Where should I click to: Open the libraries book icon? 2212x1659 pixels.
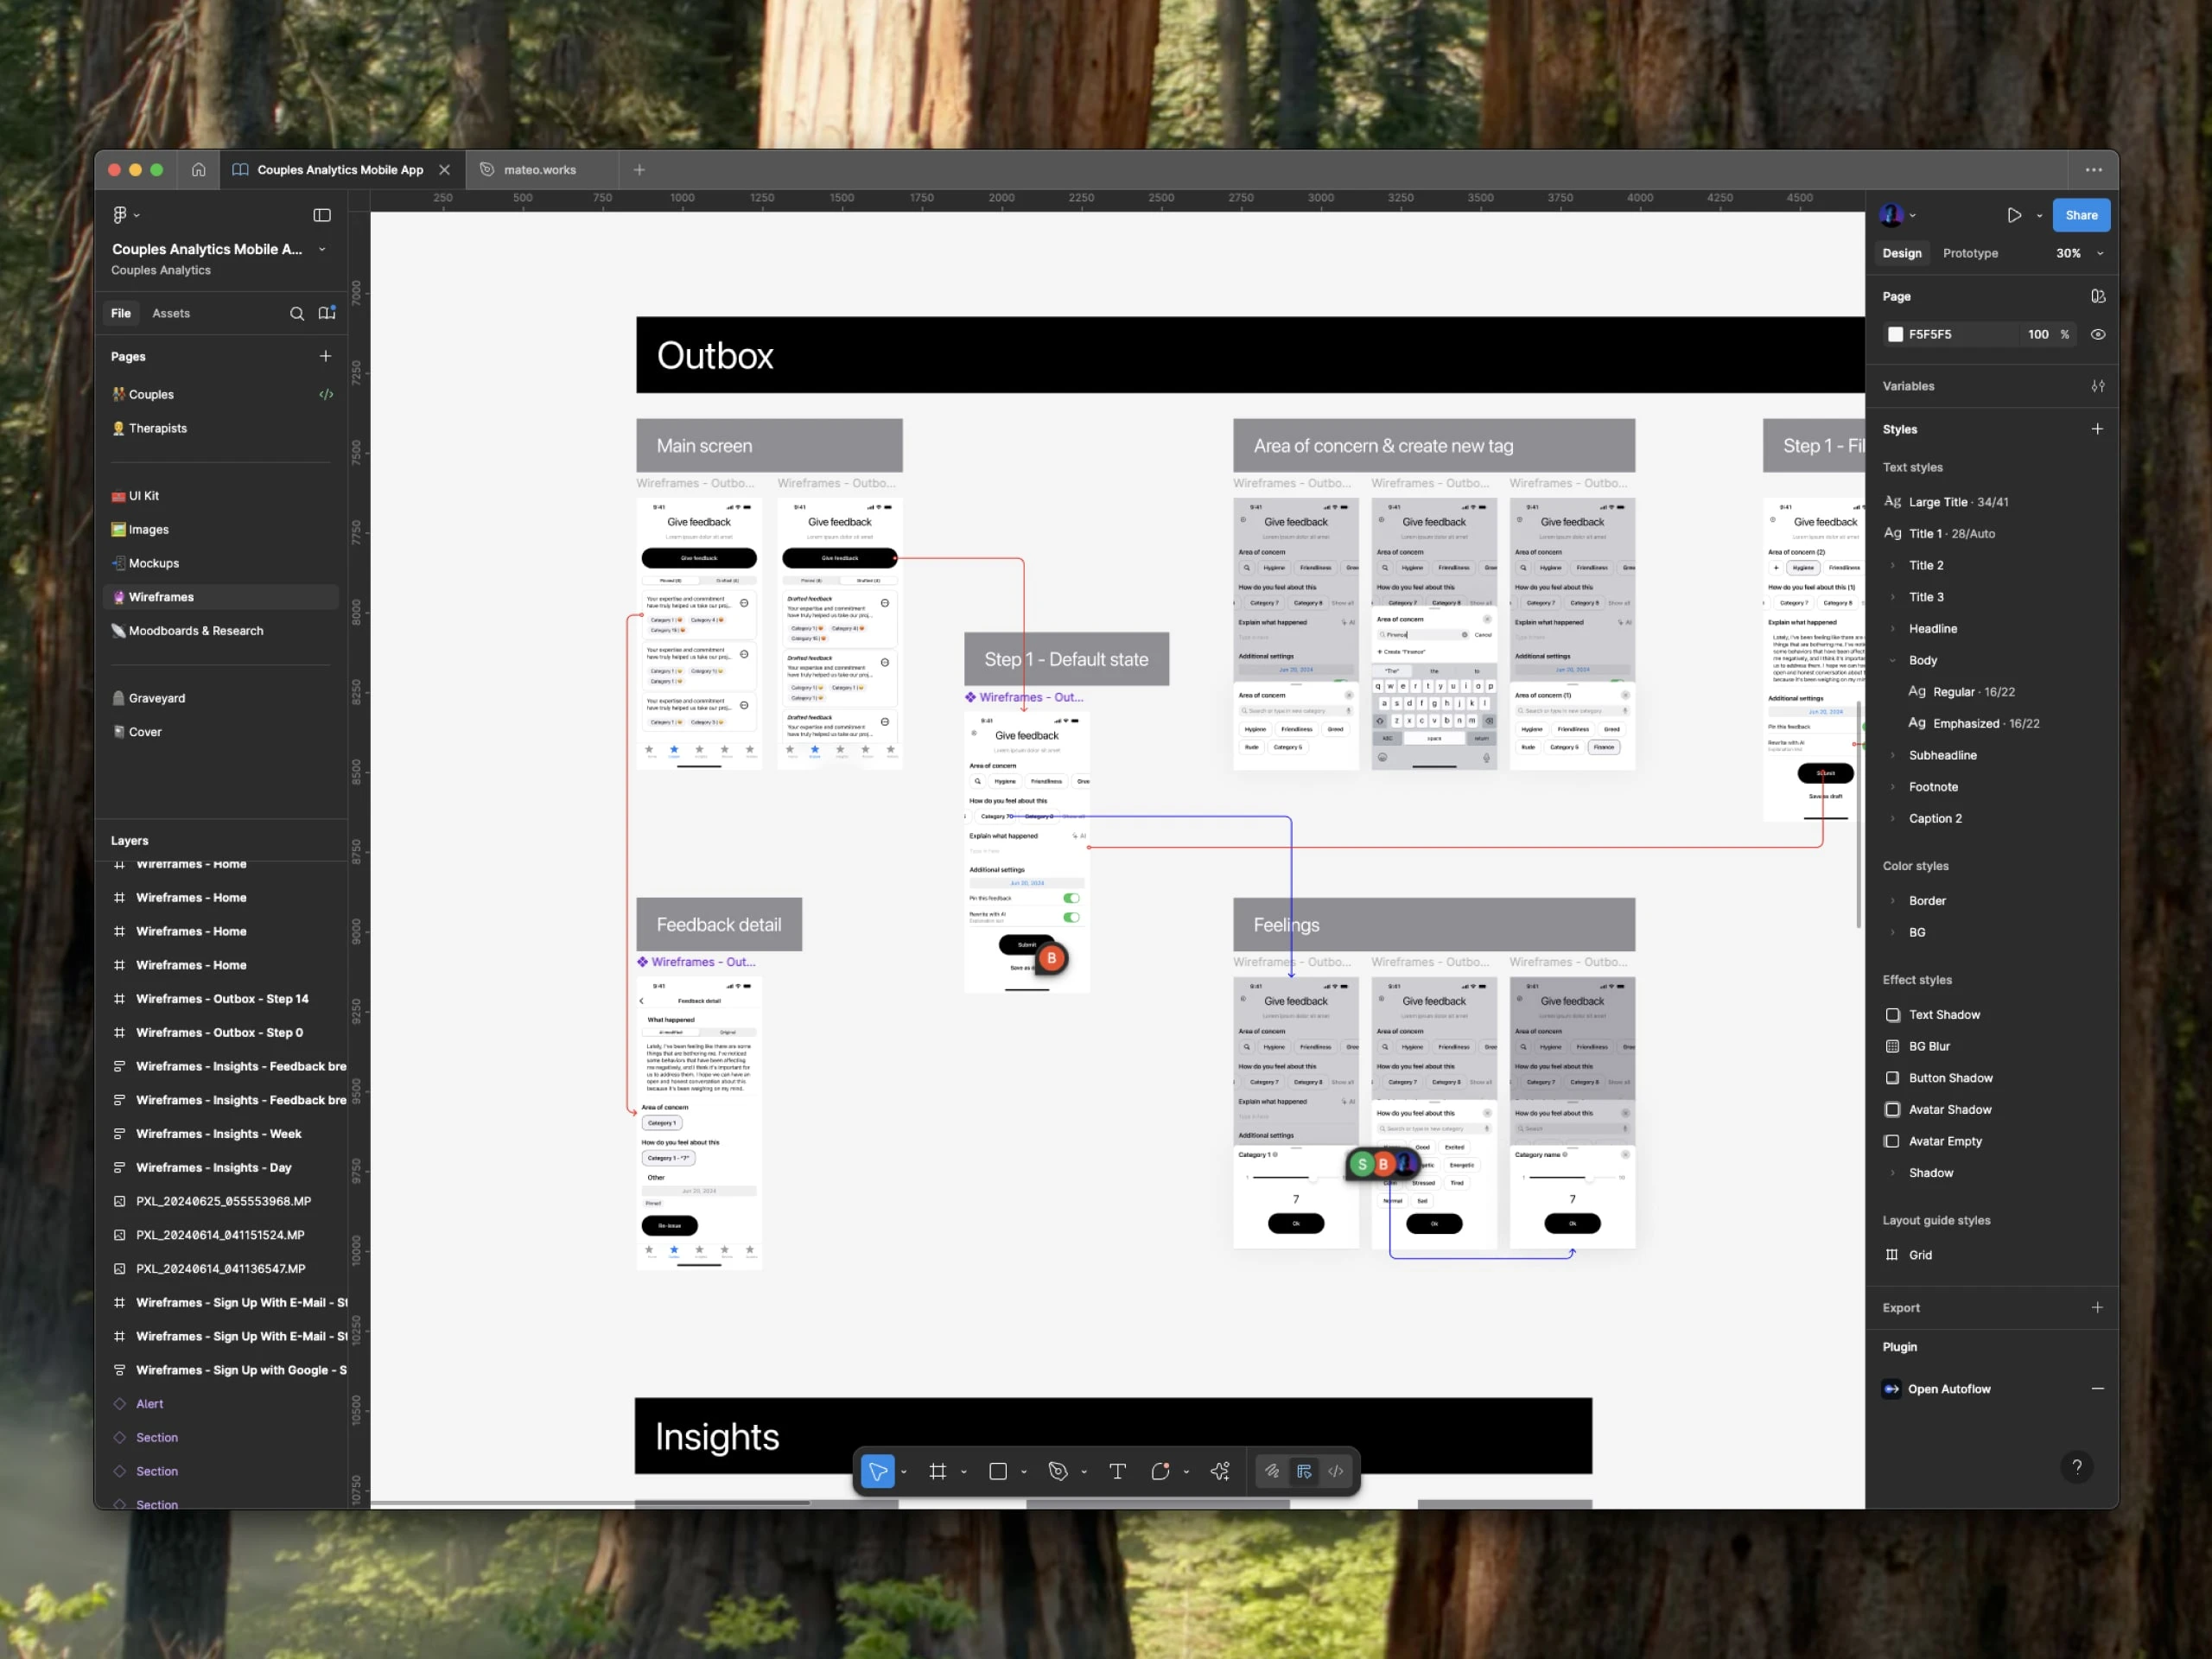pyautogui.click(x=327, y=313)
